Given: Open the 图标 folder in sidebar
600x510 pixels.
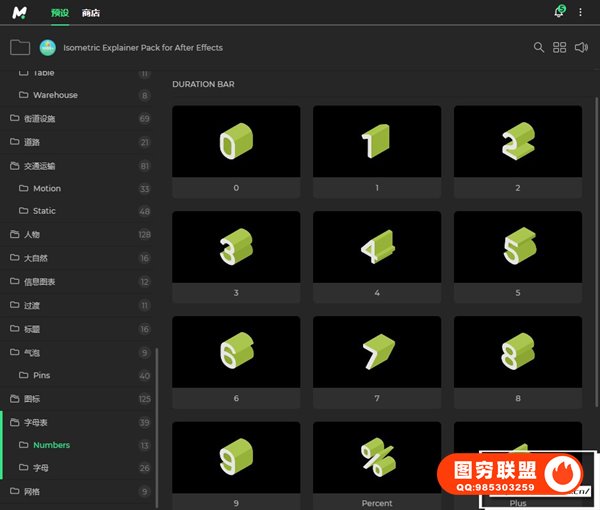Looking at the screenshot, I should [32, 399].
